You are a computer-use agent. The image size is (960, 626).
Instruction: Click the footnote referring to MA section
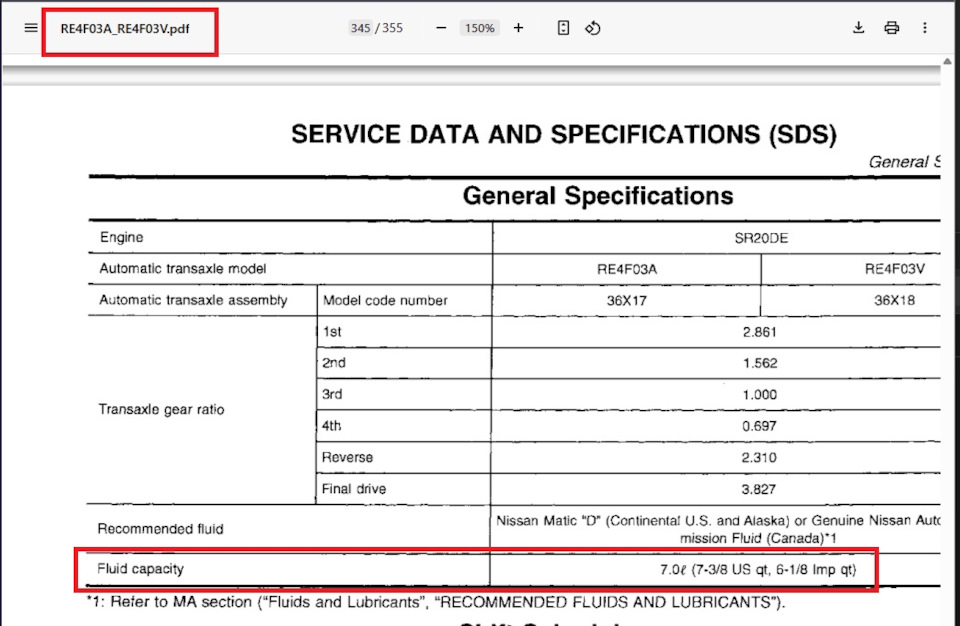coord(436,602)
